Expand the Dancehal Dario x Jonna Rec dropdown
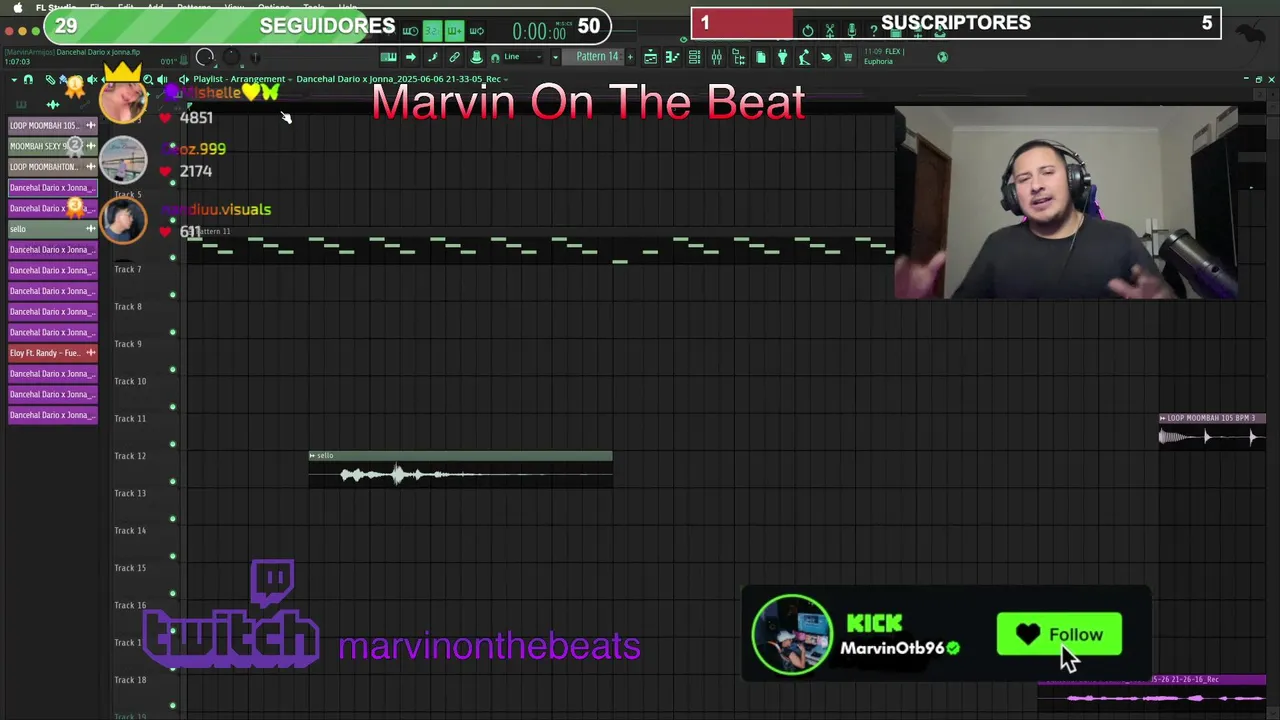The image size is (1280, 720). (x=507, y=79)
